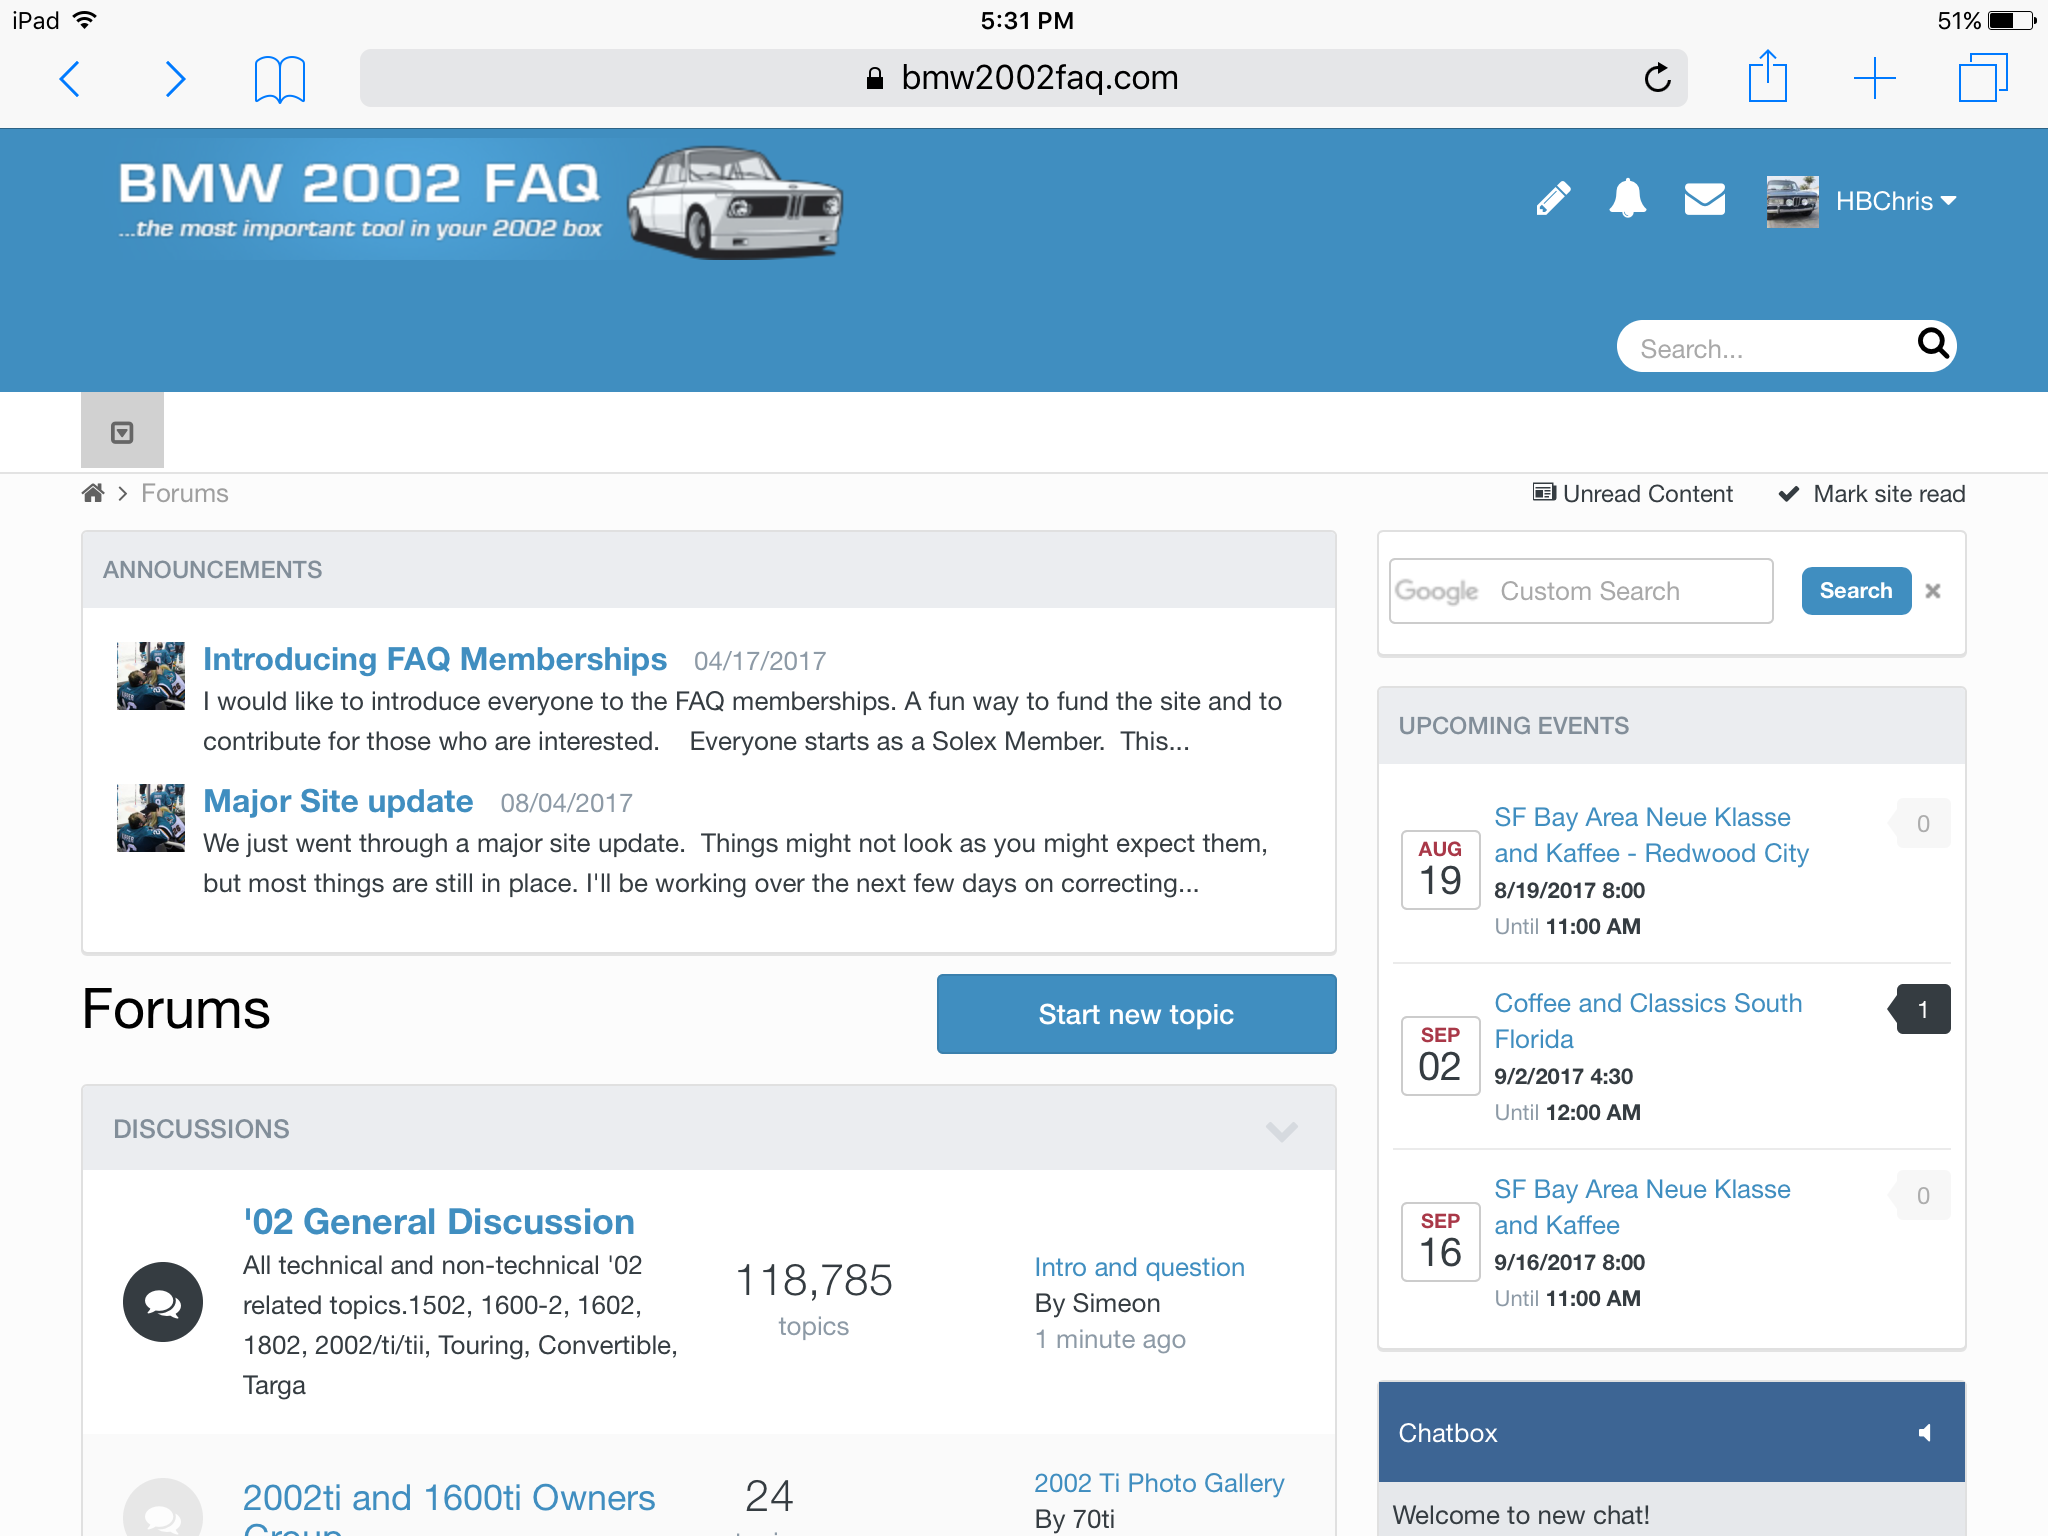Reload the page in address bar

1657,78
